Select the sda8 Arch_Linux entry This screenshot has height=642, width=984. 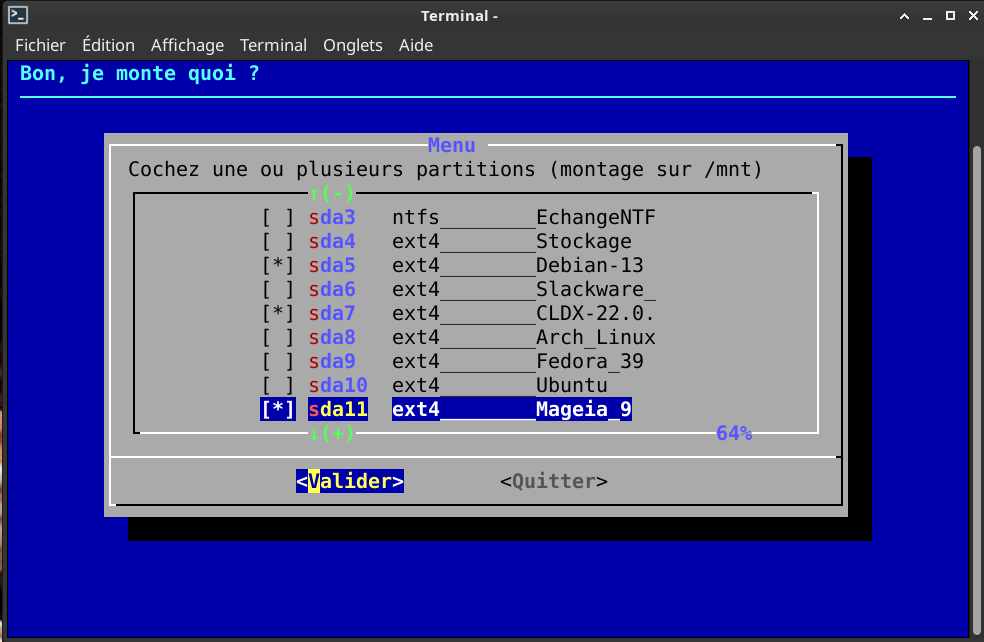458,337
